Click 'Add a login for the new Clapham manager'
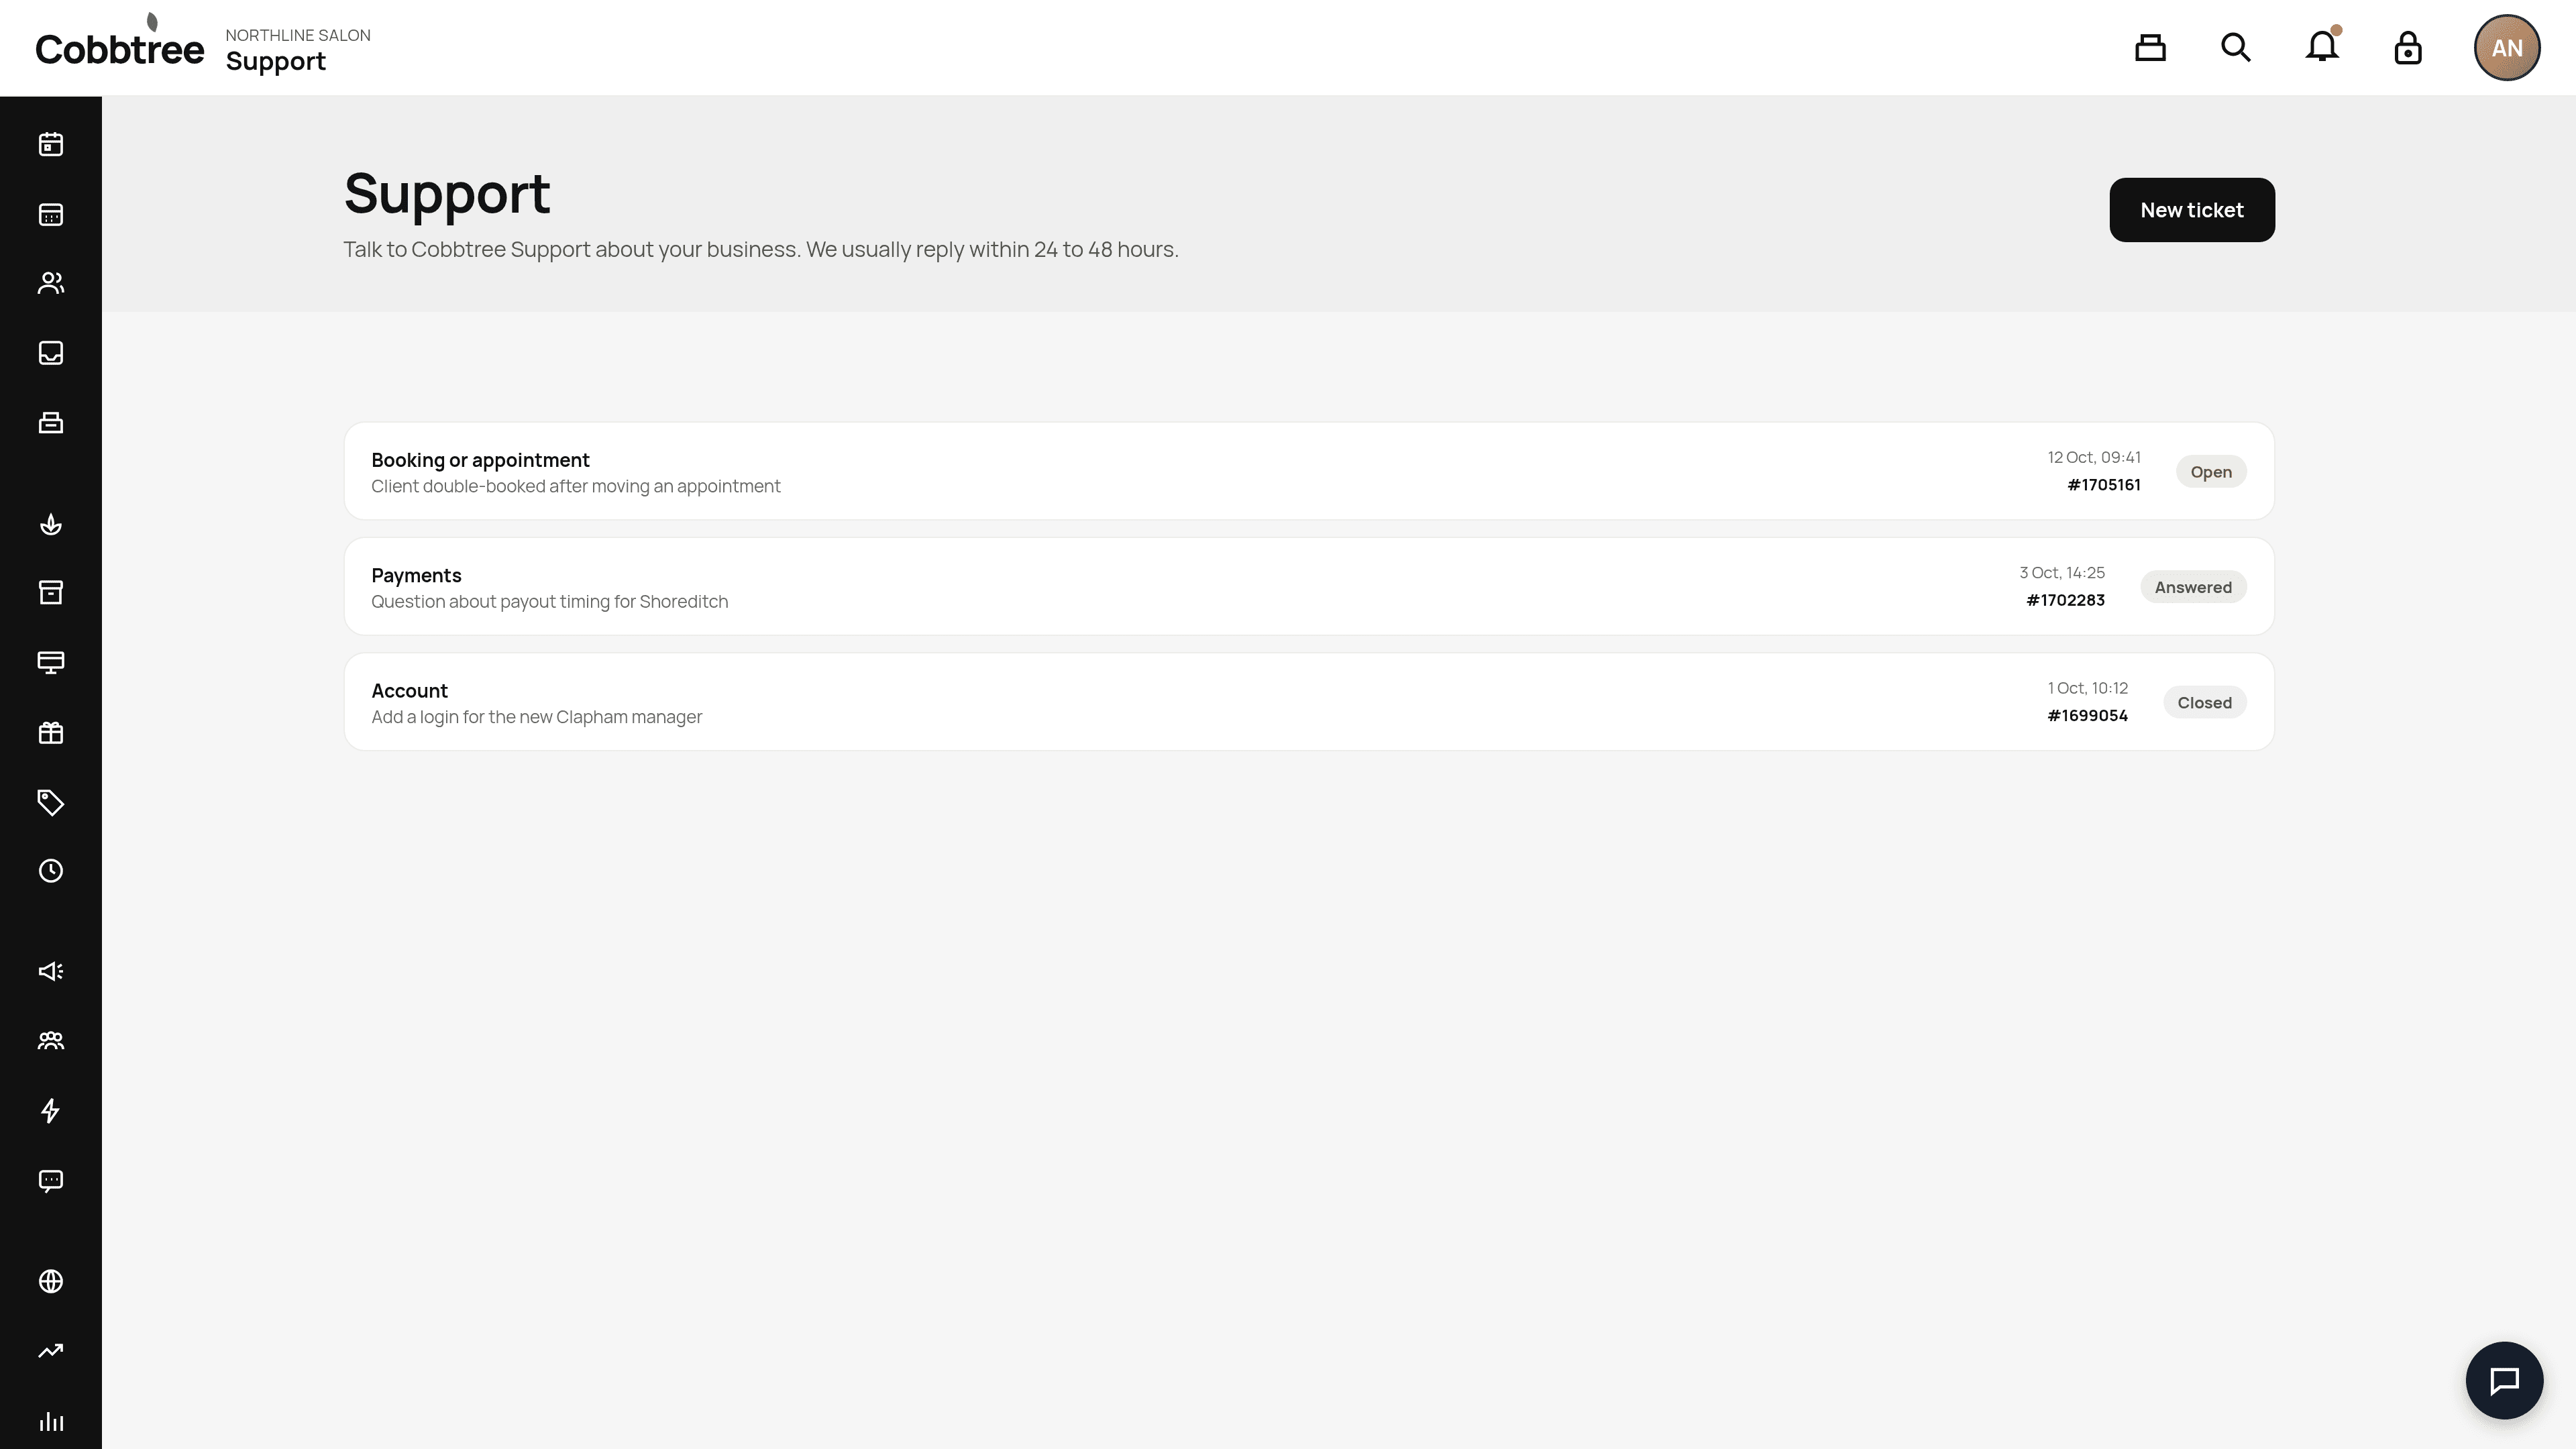Screen dimensions: 2576x1449 click(537, 717)
